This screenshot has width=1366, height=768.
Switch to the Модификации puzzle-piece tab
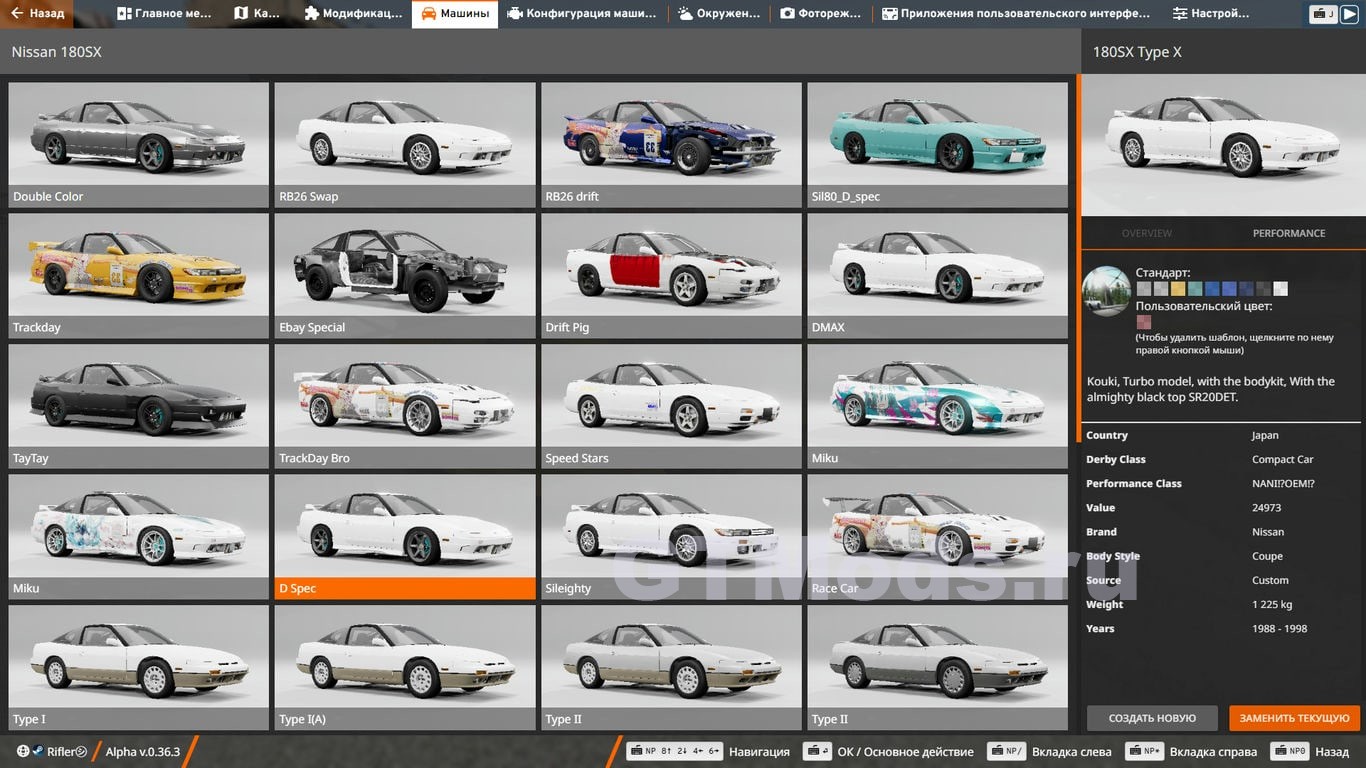pos(352,14)
